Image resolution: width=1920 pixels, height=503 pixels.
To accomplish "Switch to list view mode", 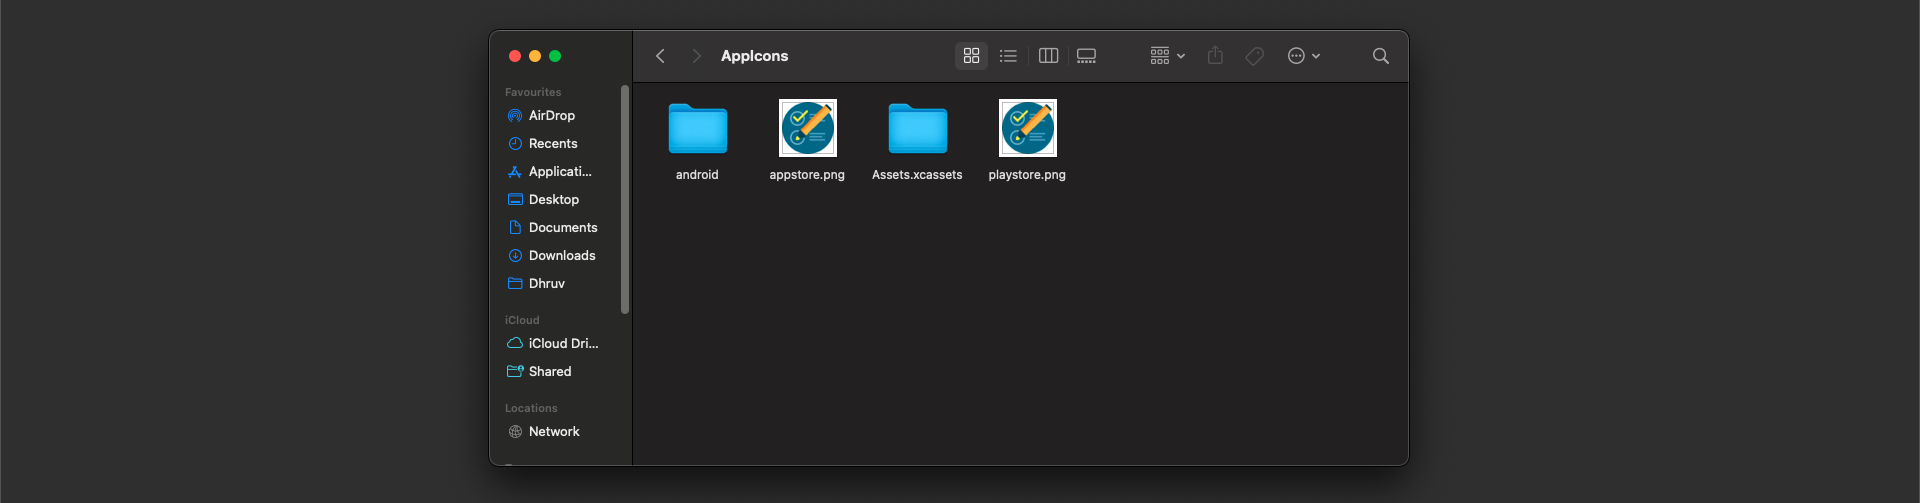I will tap(1008, 56).
